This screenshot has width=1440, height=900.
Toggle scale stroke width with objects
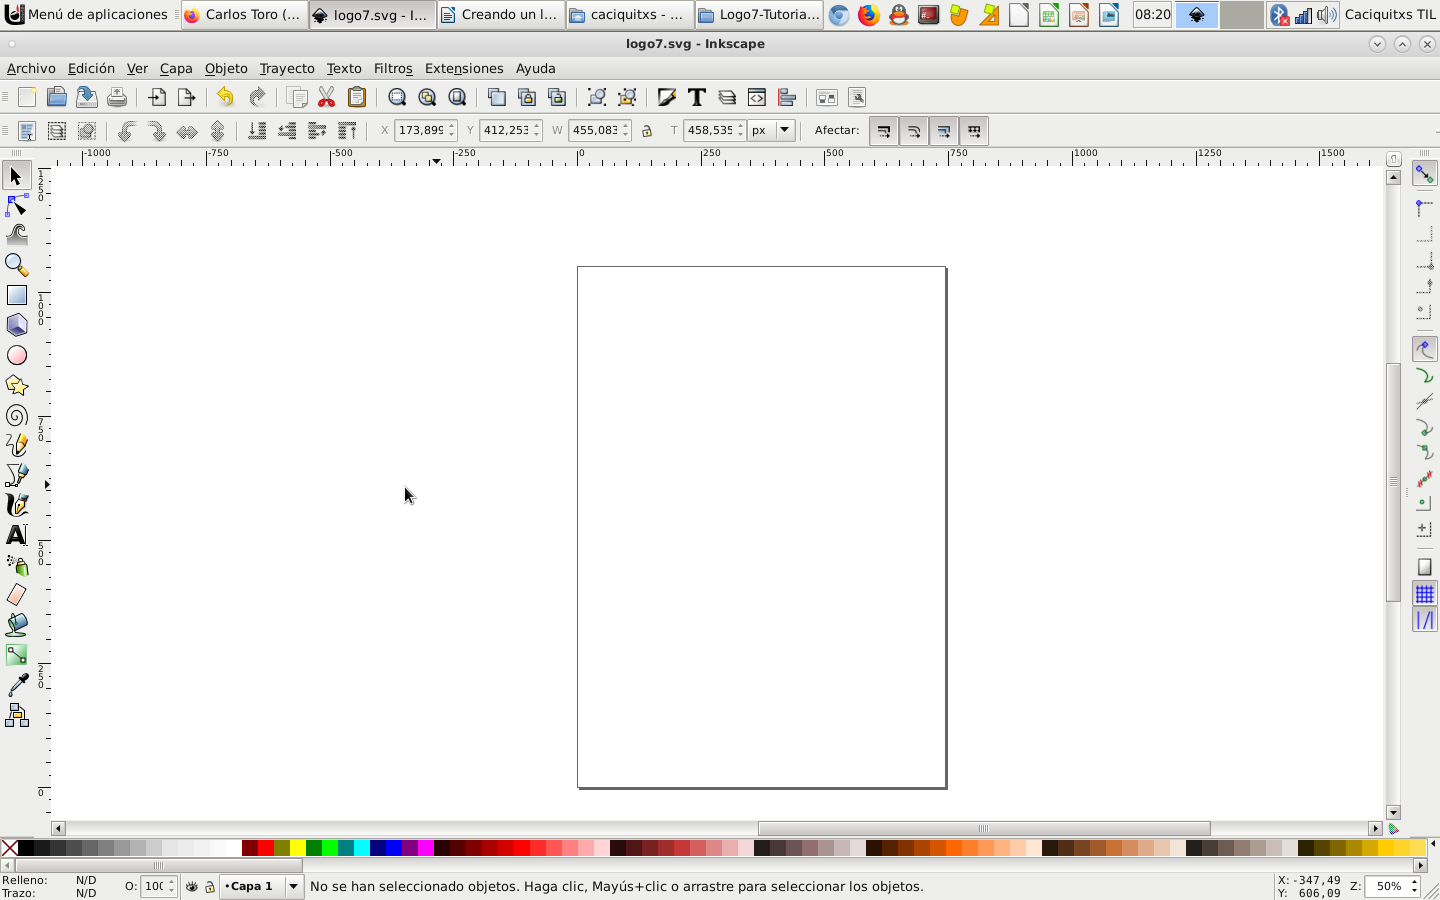point(883,131)
